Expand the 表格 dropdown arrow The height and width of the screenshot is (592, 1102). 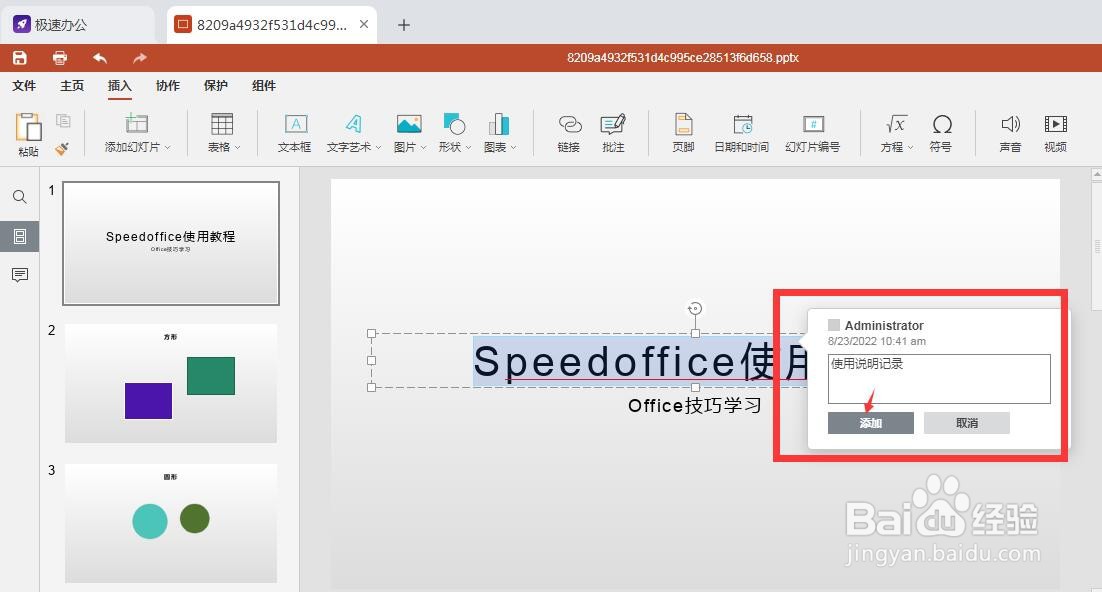point(238,148)
